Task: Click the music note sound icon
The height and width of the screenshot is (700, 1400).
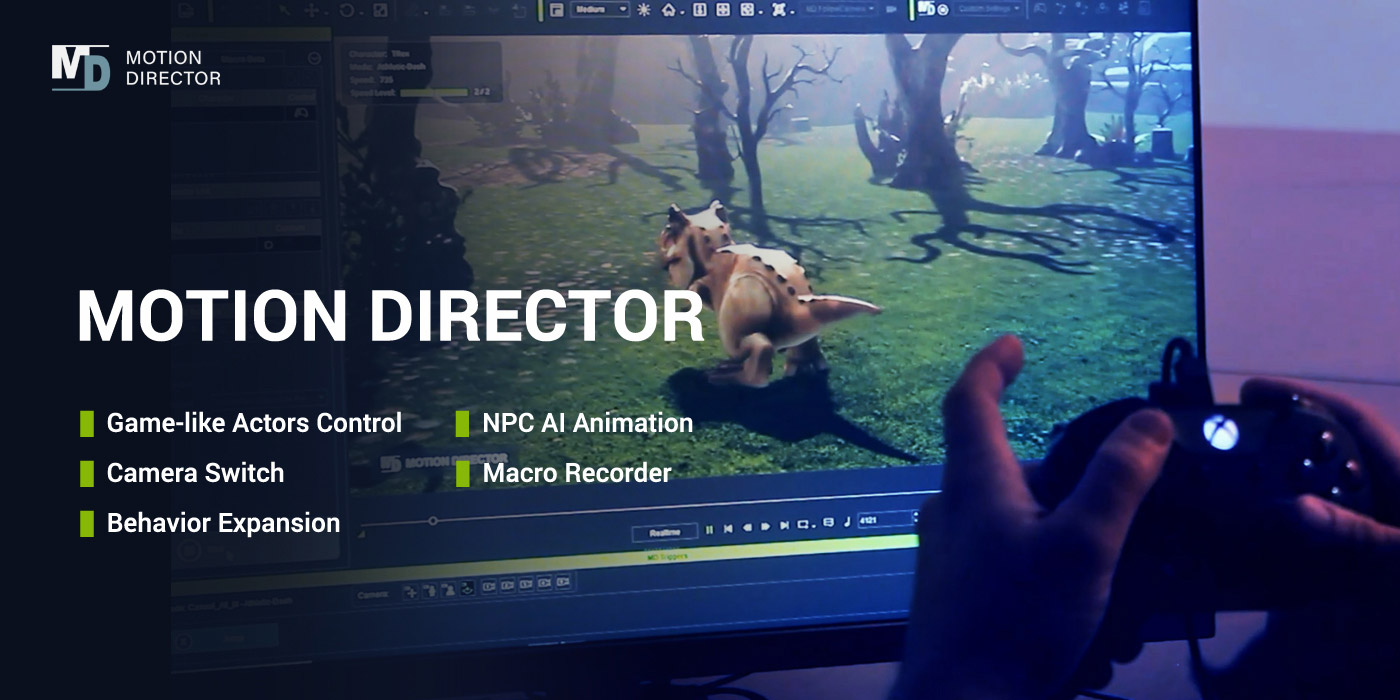Action: click(847, 521)
